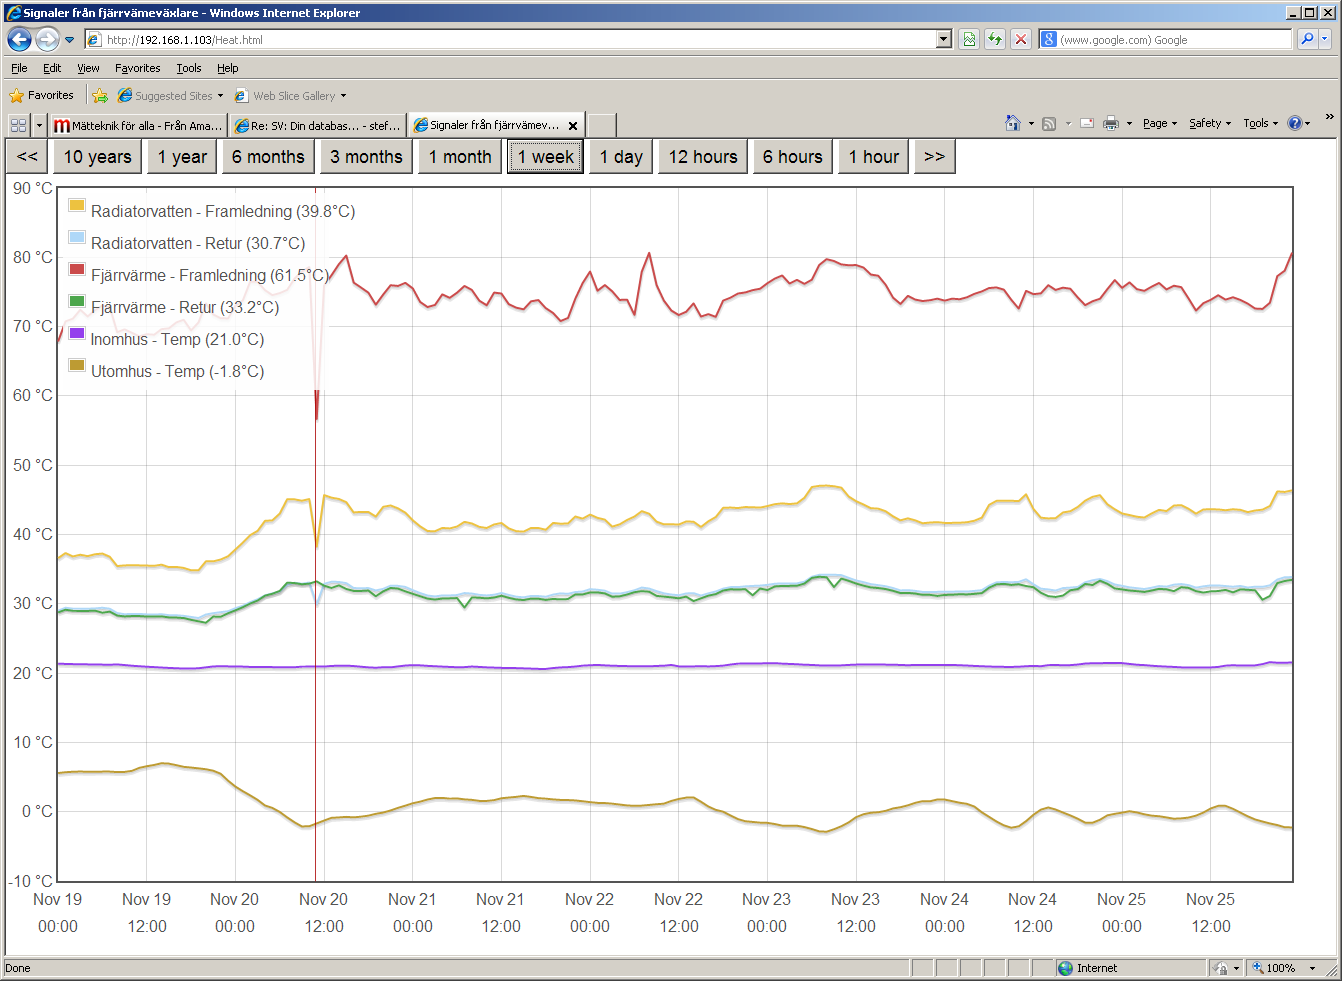Image resolution: width=1342 pixels, height=981 pixels.
Task: Open the View menu
Action: (x=88, y=68)
